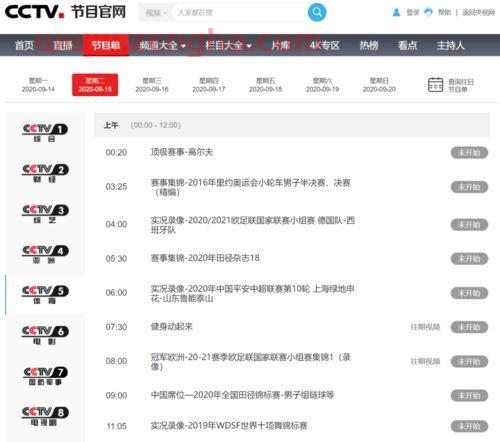Viewport: 500px width, 442px height.
Task: Click the blue search magnifier button
Action: coord(317,12)
